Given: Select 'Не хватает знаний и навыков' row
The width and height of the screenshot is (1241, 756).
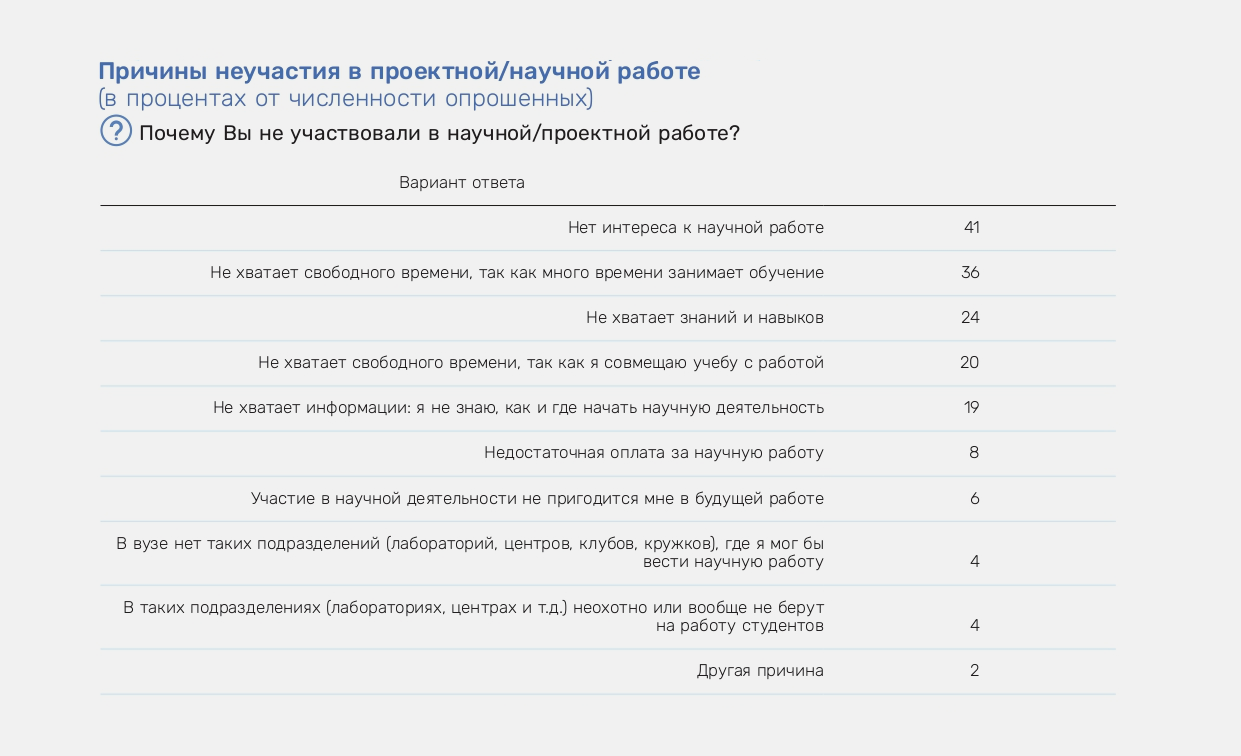Looking at the screenshot, I should tap(704, 318).
